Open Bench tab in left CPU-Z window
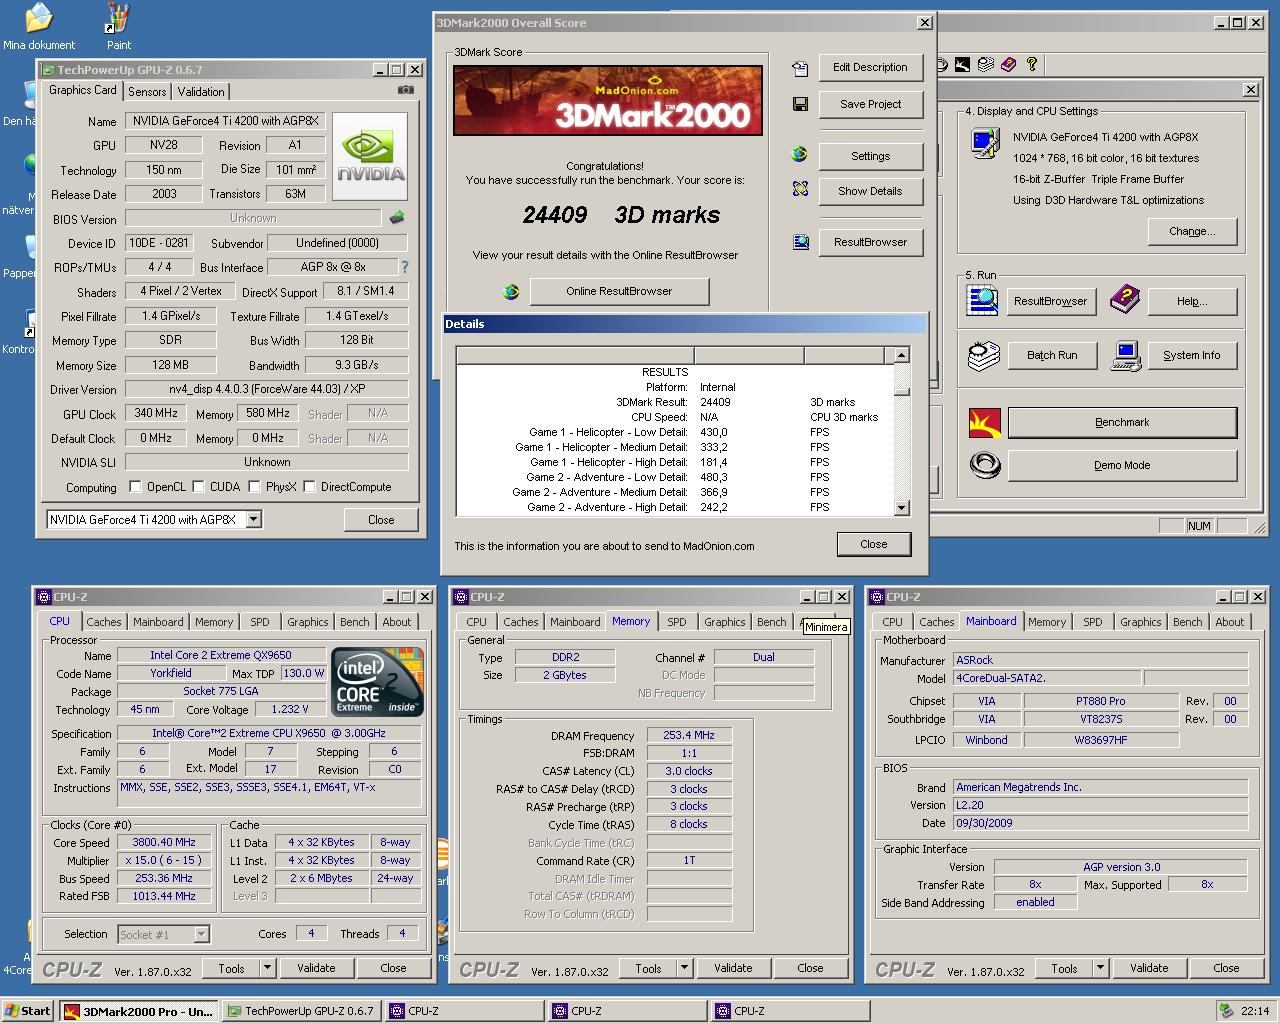This screenshot has height=1024, width=1280. [x=355, y=622]
